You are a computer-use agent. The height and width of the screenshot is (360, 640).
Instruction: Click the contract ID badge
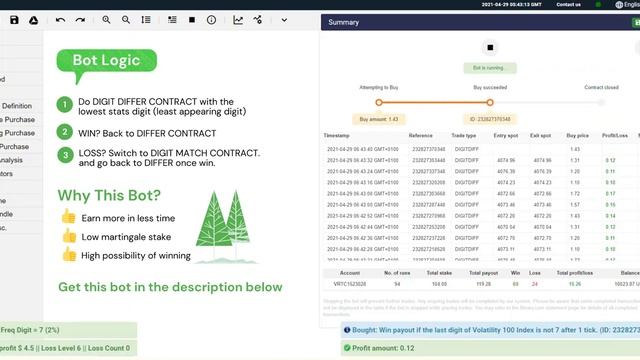[x=490, y=119]
